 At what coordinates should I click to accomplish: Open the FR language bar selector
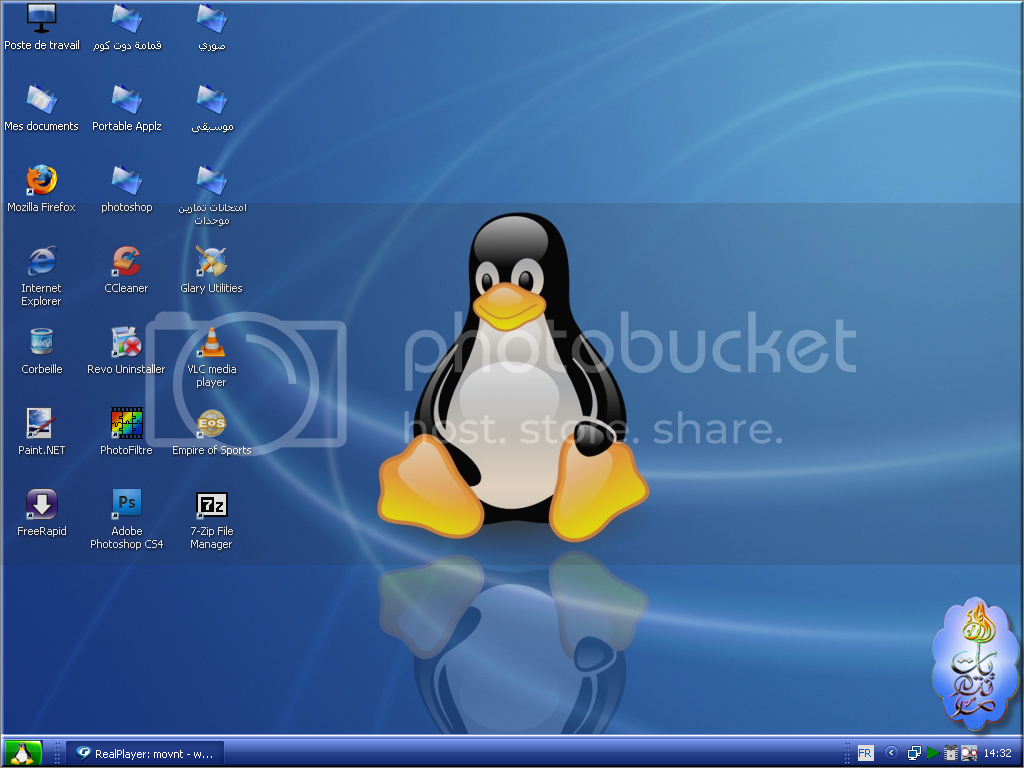pyautogui.click(x=865, y=753)
